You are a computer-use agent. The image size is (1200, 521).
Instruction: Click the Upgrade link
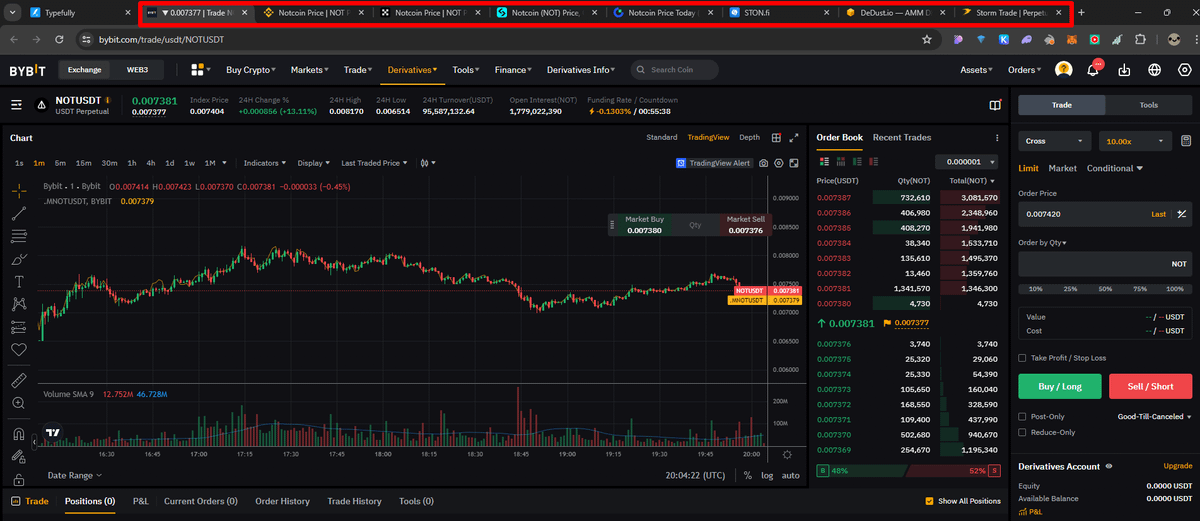coord(1177,467)
